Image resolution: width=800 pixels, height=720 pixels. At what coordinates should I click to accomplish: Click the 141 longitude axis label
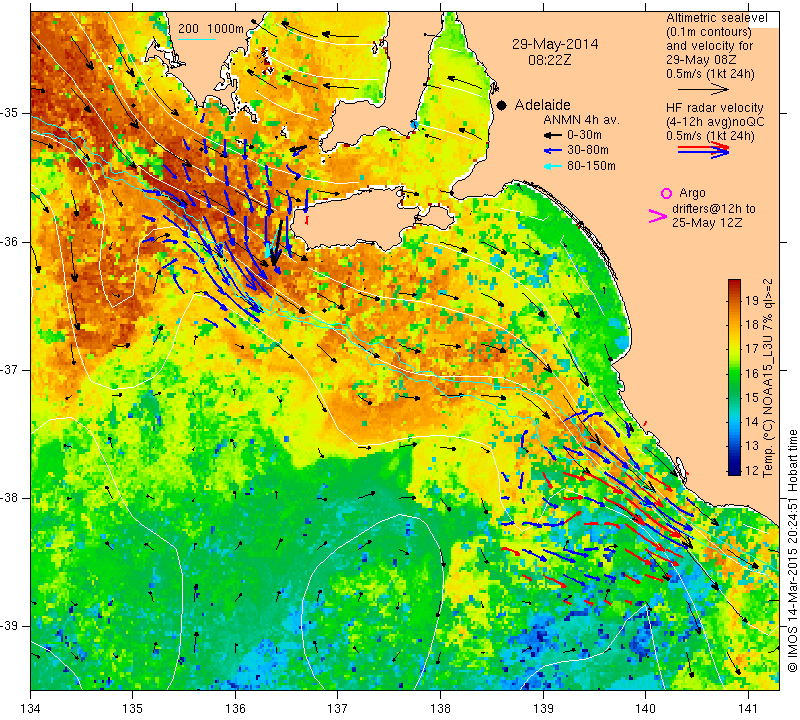tap(748, 709)
